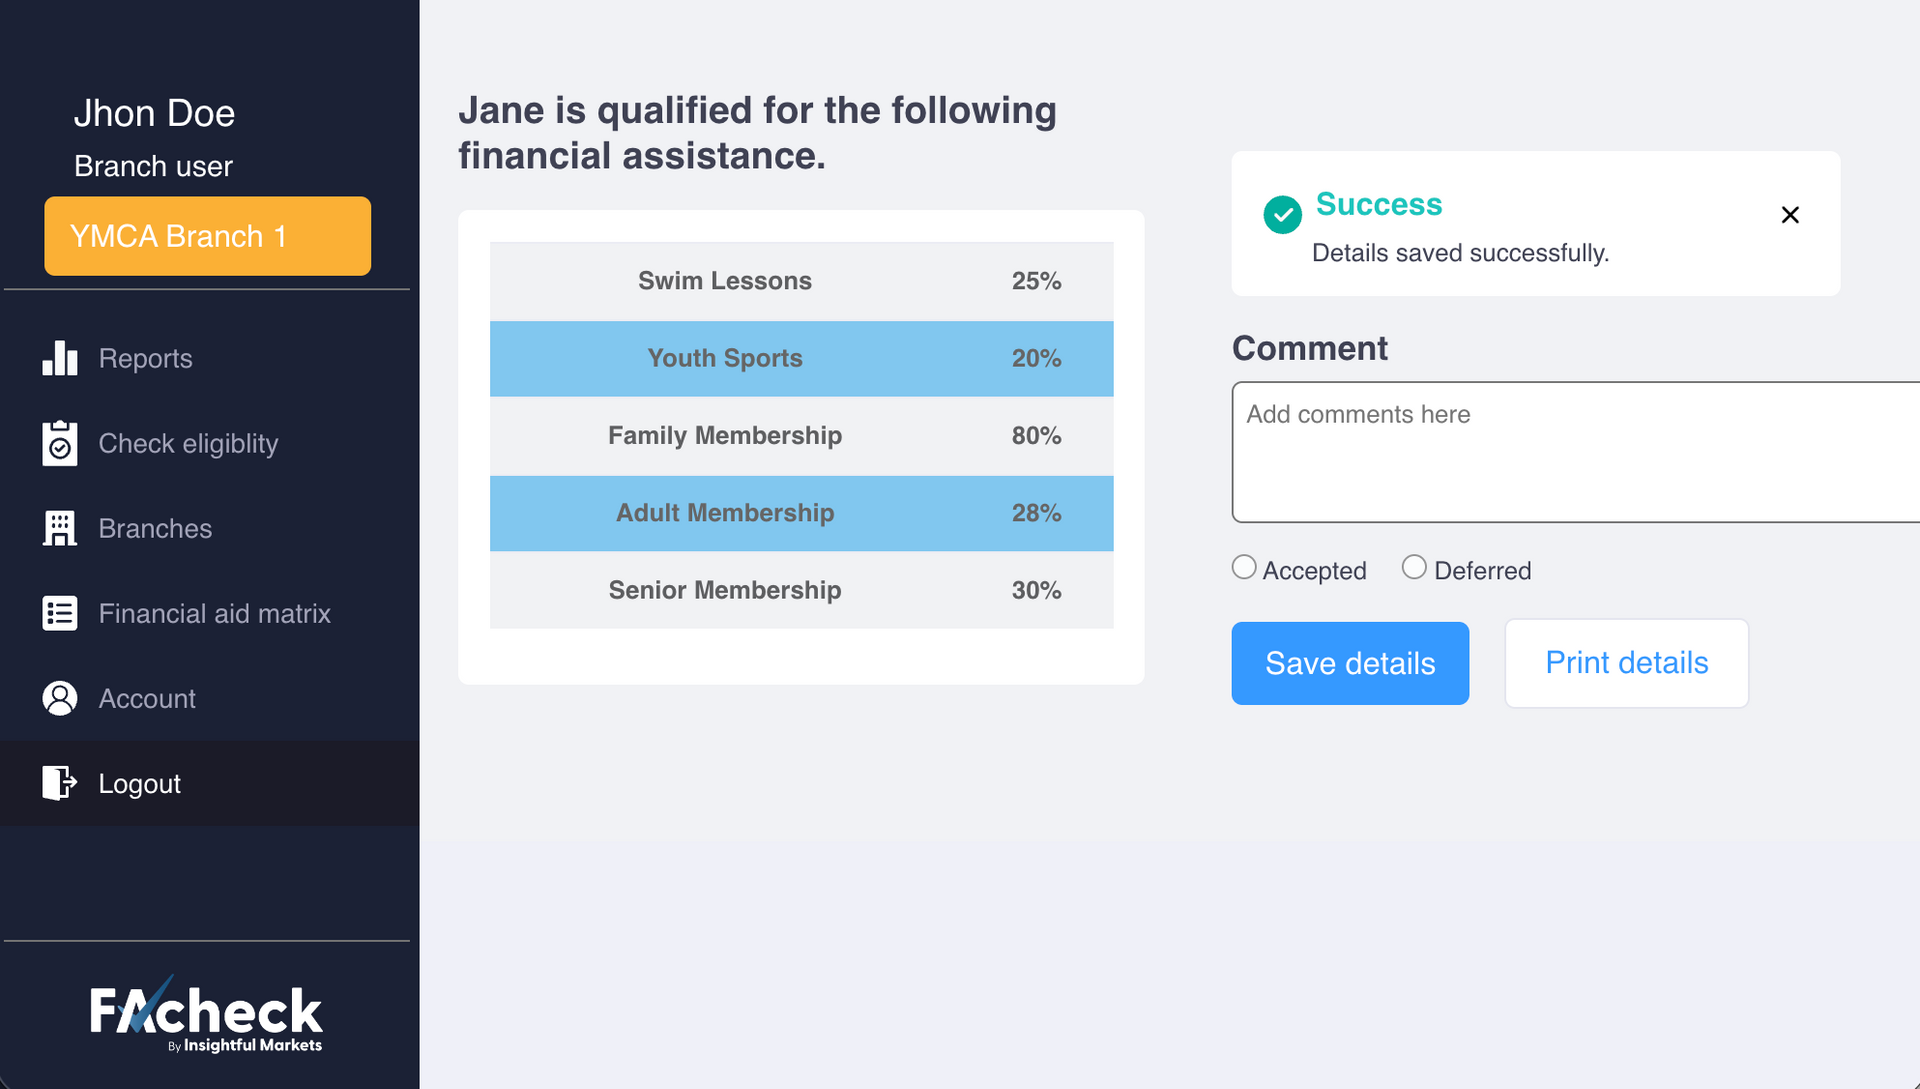Click the Print details button
The height and width of the screenshot is (1089, 1920).
point(1626,663)
